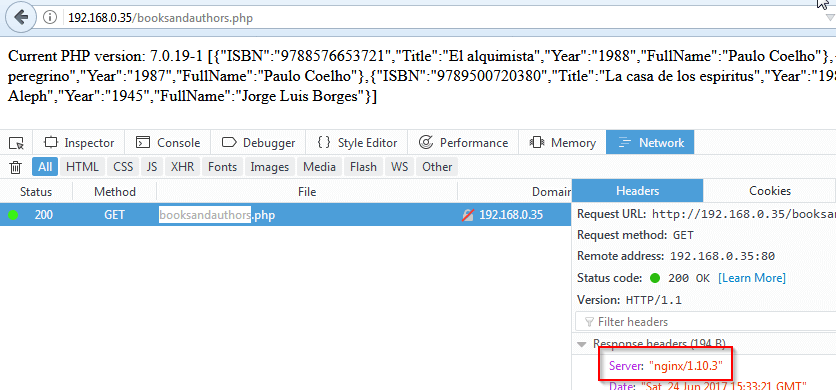Sort requests by Status column

pyautogui.click(x=36, y=192)
